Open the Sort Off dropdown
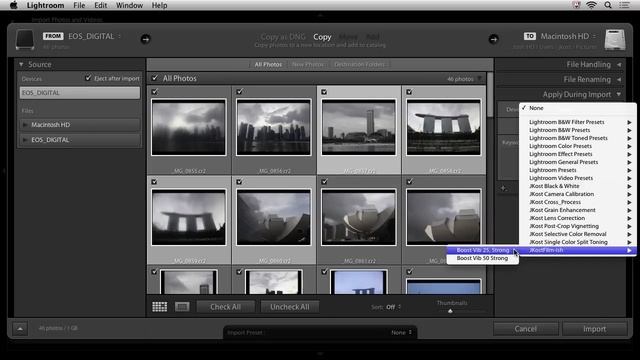Screen dimensions: 640x360 pos(393,307)
